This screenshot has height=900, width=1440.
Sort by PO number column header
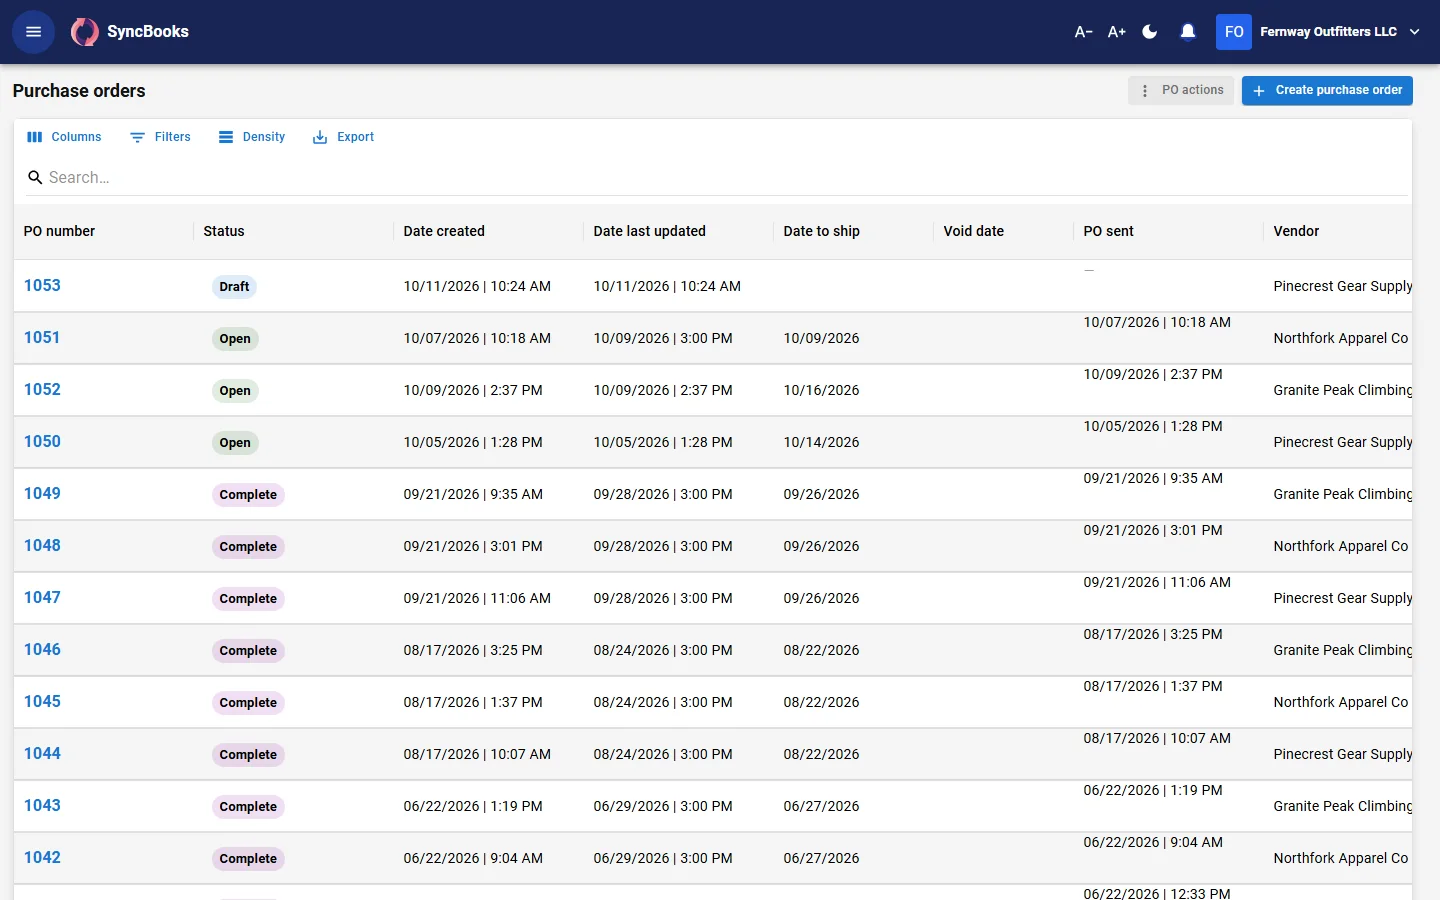pyautogui.click(x=59, y=231)
